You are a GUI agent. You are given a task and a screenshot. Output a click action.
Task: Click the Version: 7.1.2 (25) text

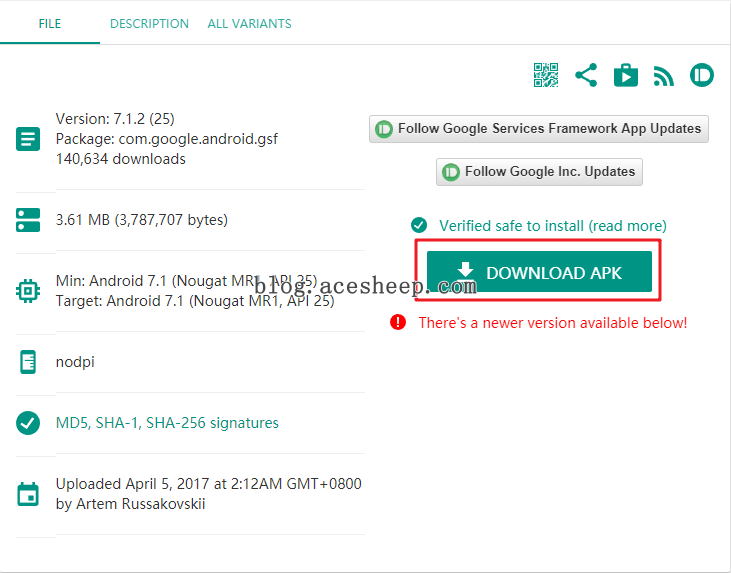[x=115, y=119]
